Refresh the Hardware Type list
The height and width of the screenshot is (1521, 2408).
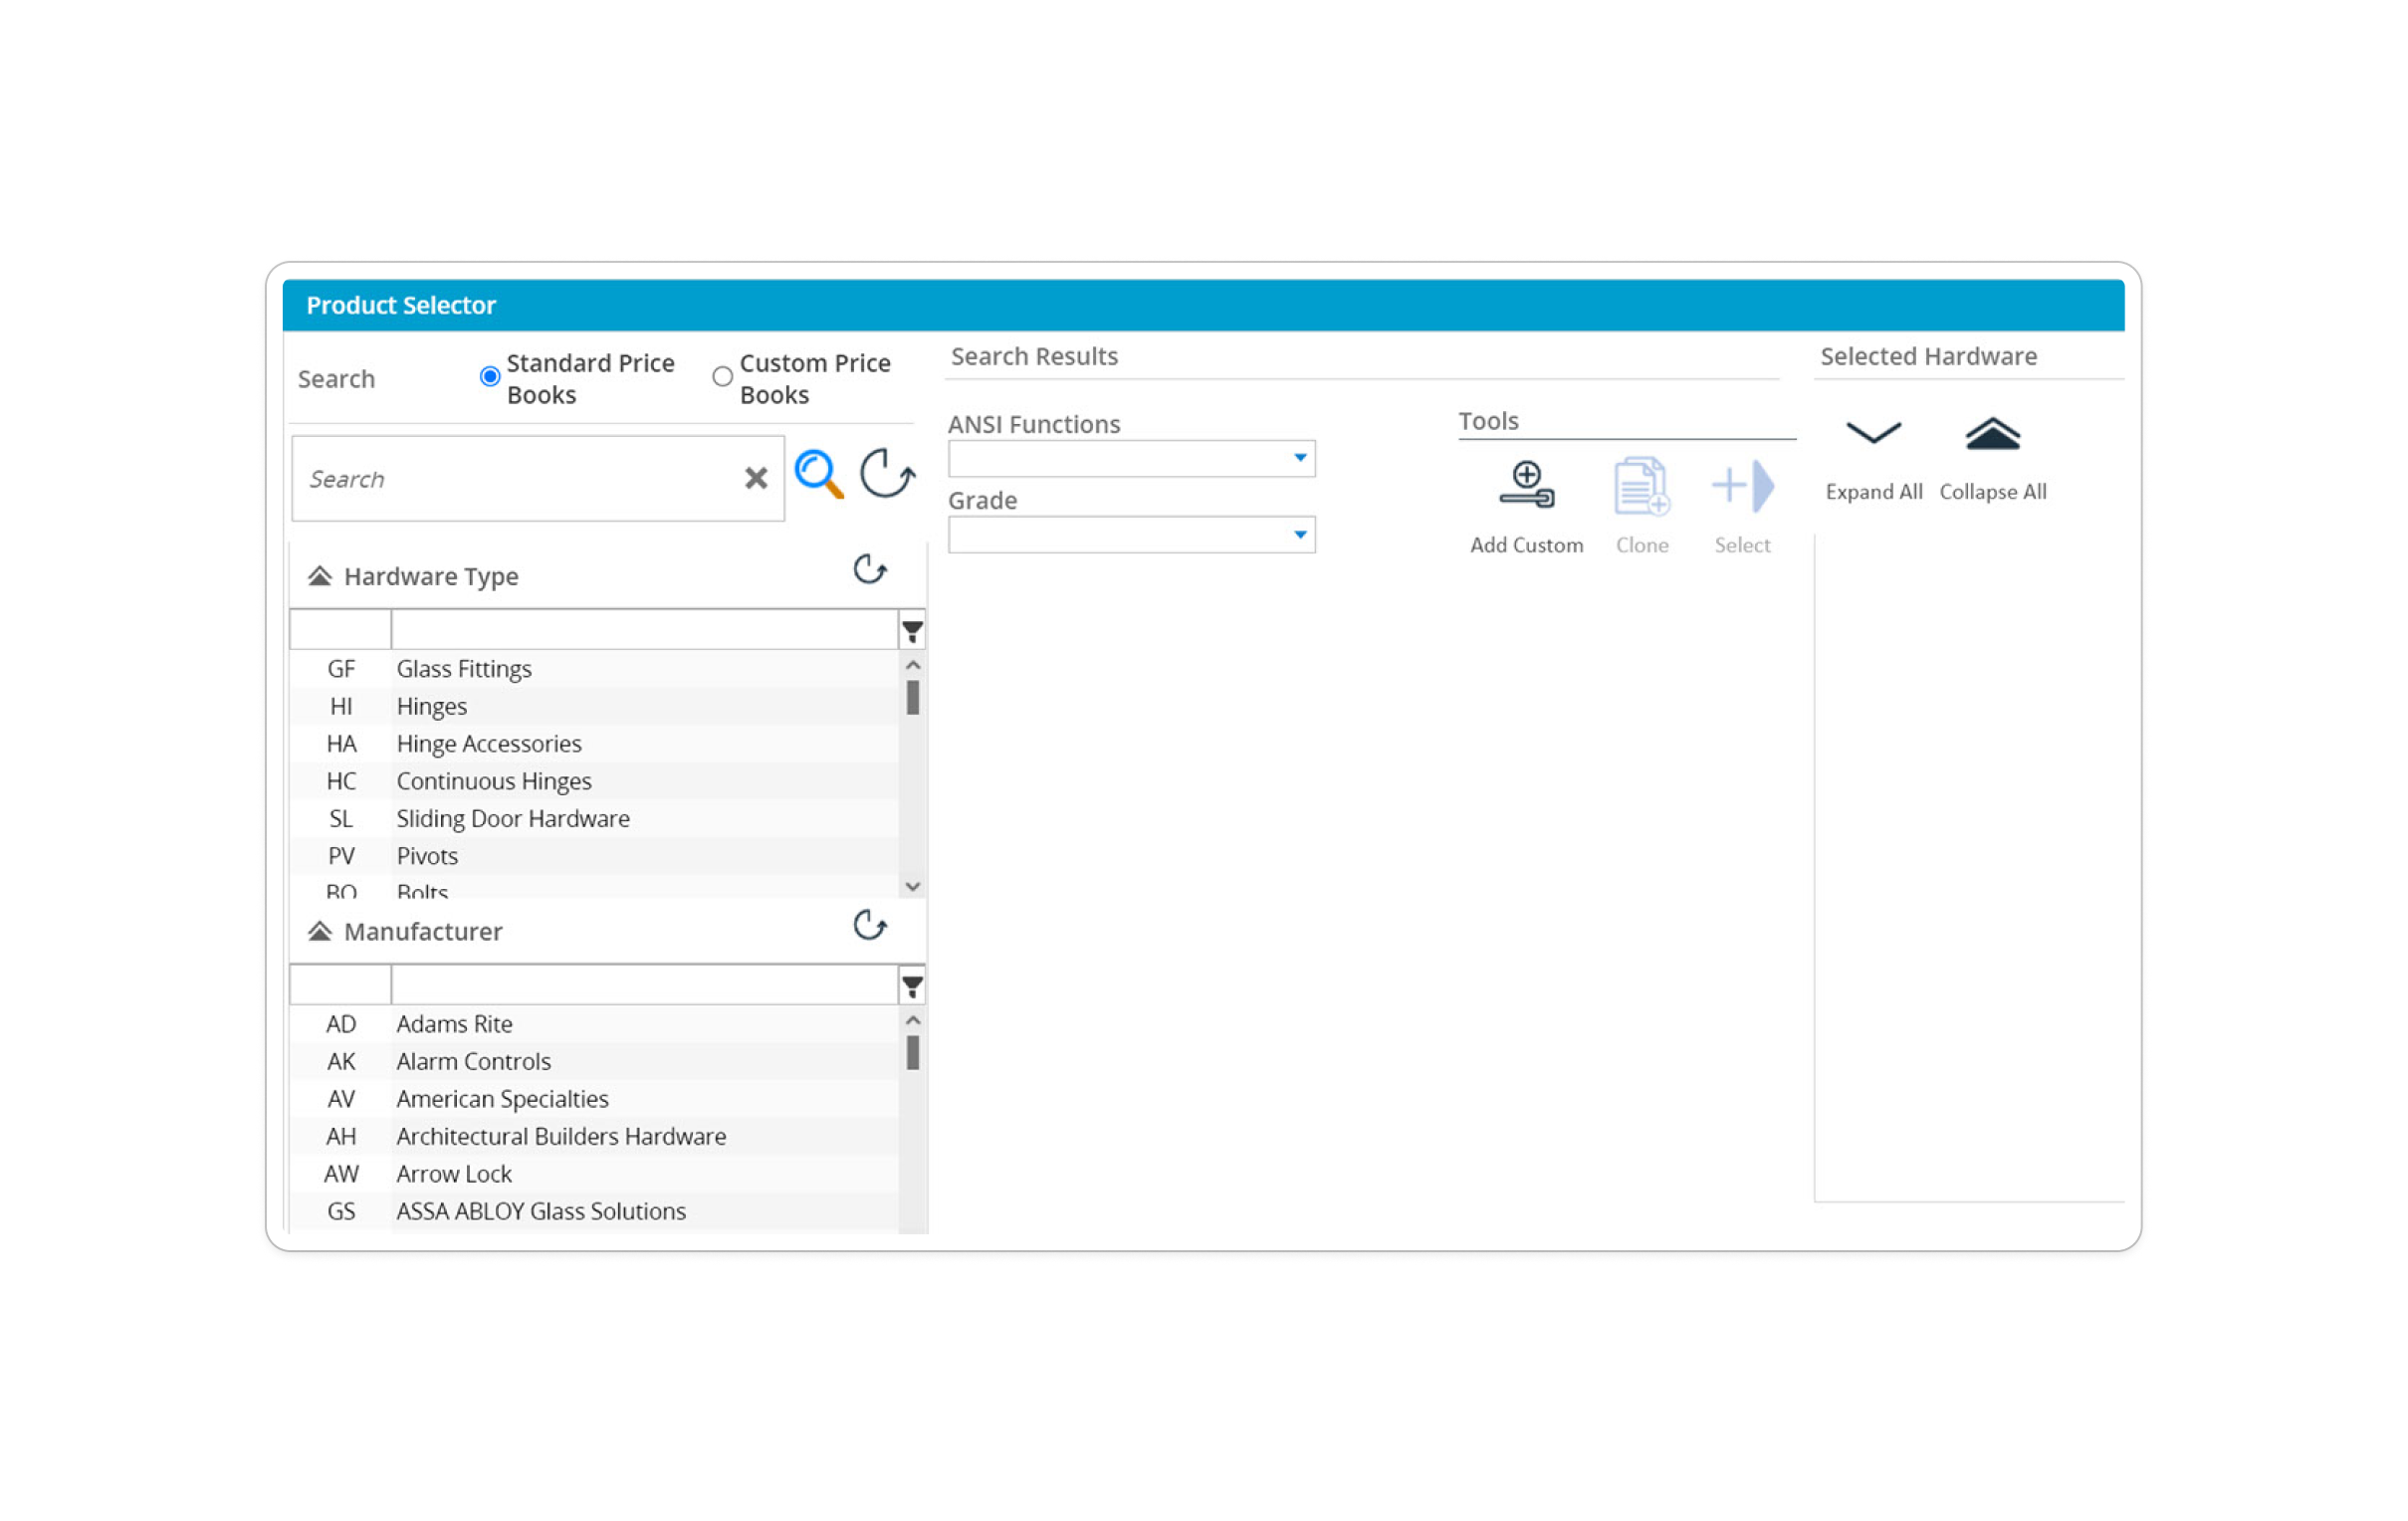pos(870,570)
